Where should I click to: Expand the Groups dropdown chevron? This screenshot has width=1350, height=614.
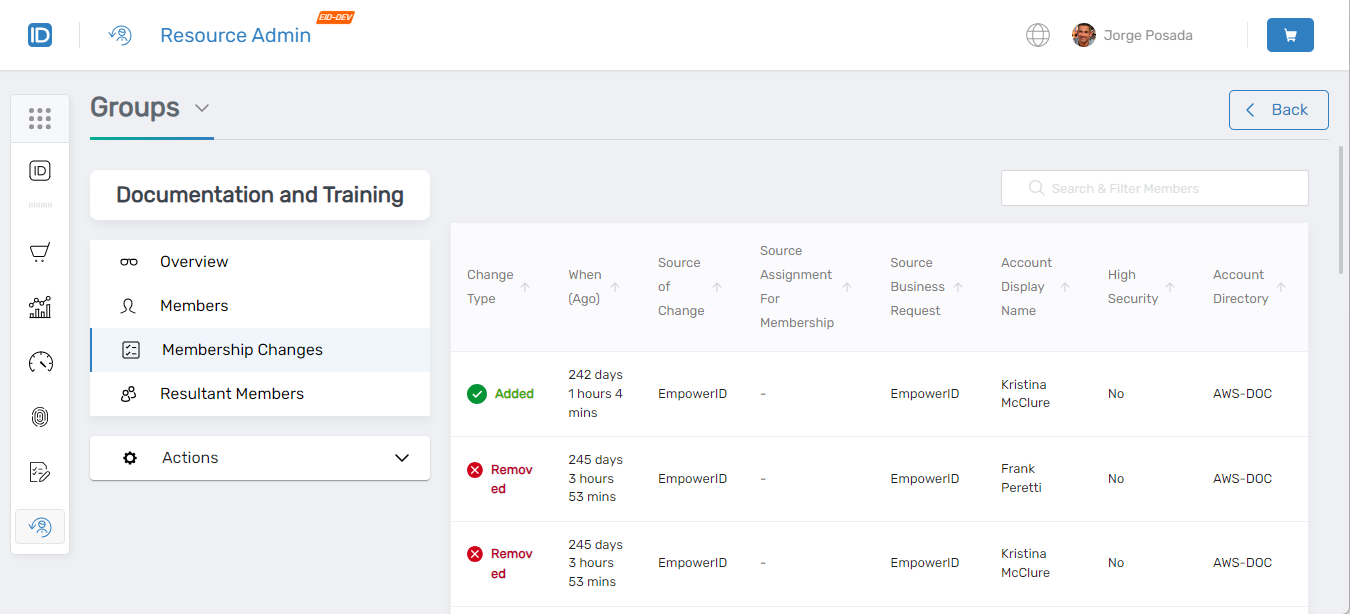click(x=202, y=108)
